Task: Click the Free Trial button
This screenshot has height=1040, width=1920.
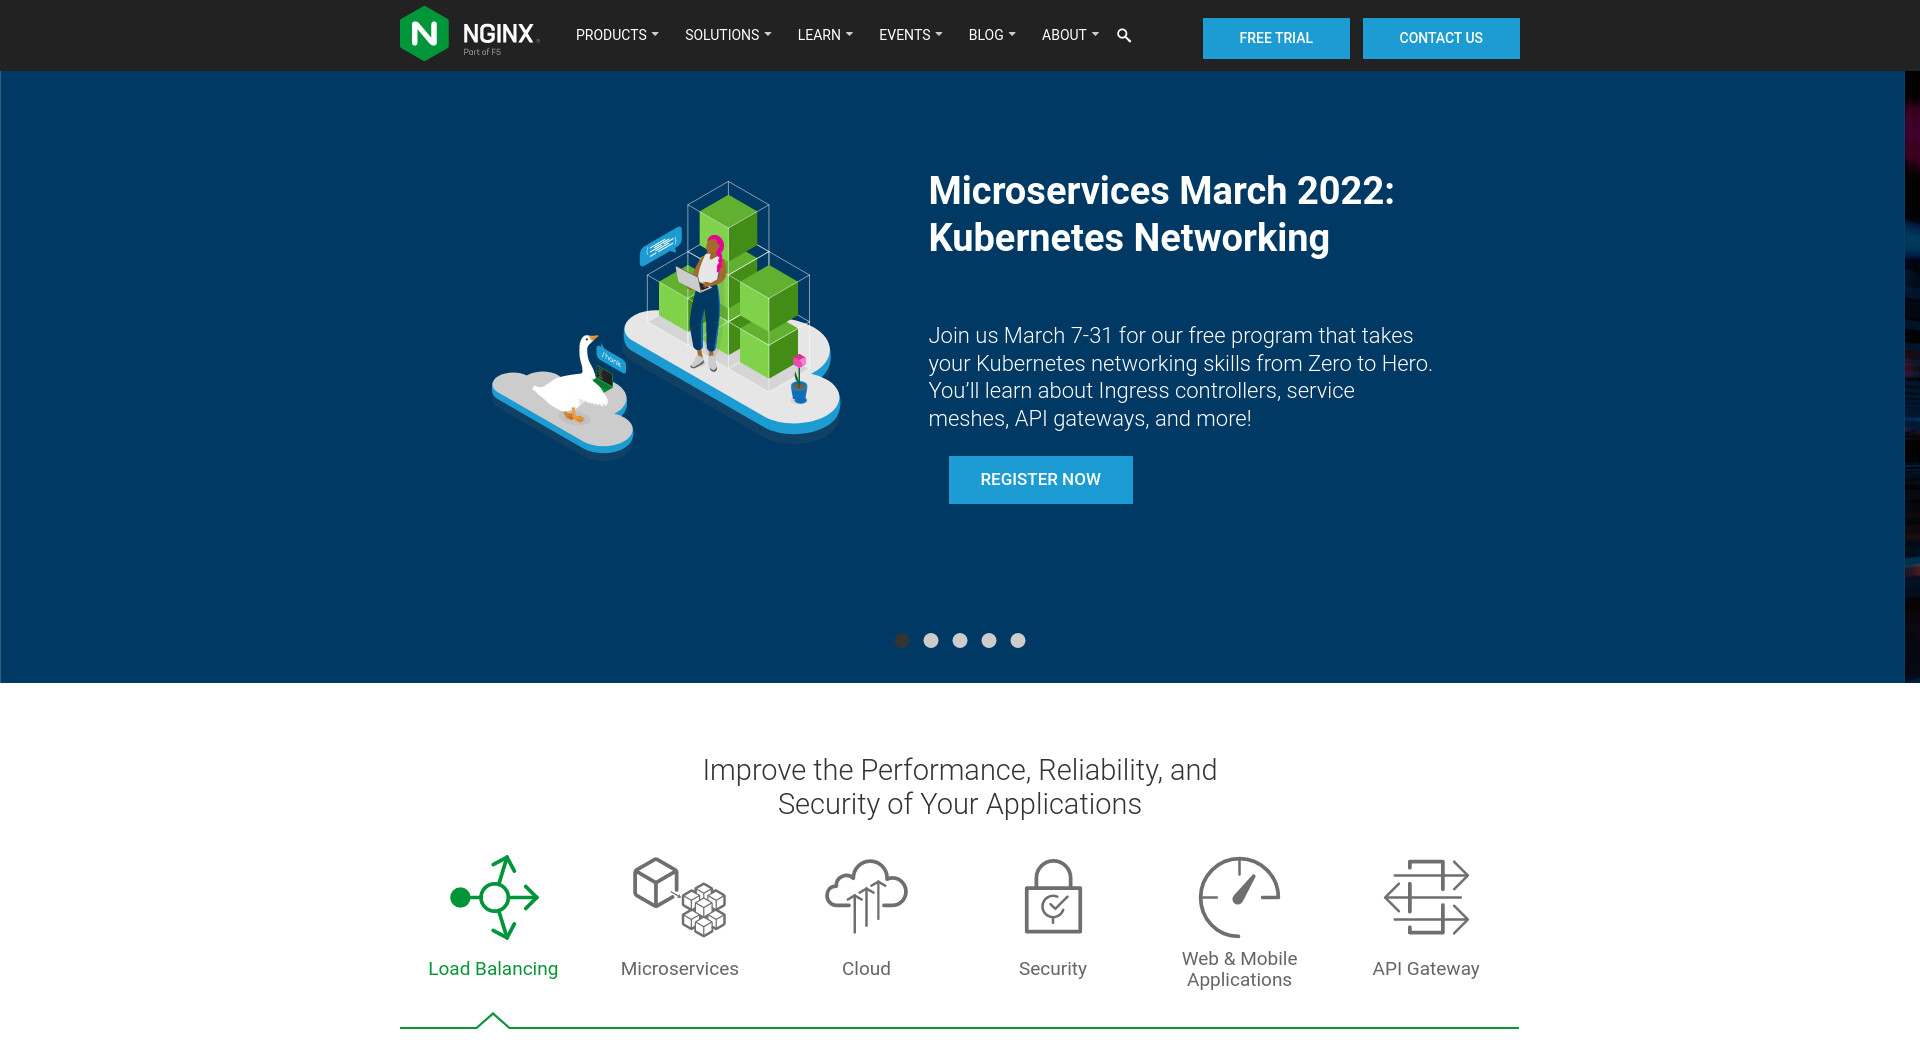Action: tap(1275, 38)
